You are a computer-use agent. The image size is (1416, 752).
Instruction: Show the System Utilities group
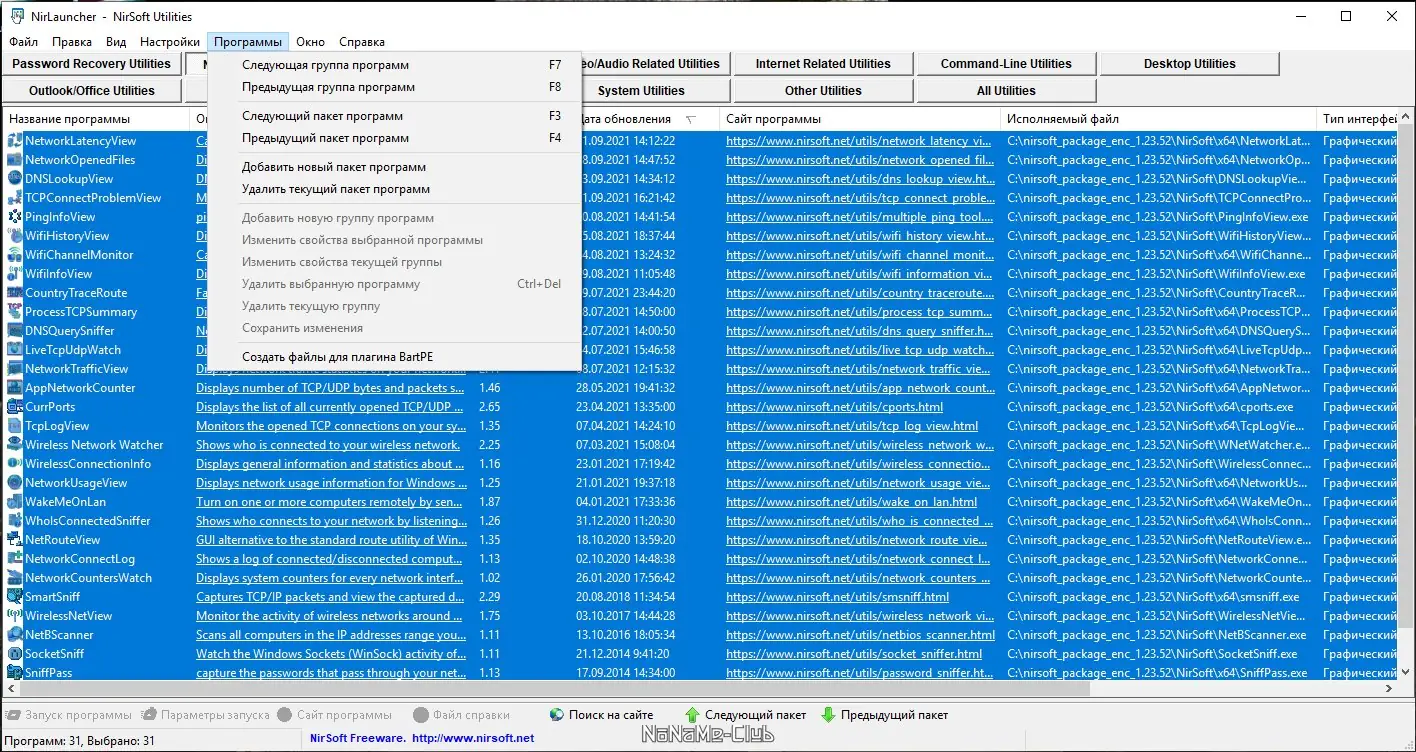(x=641, y=91)
